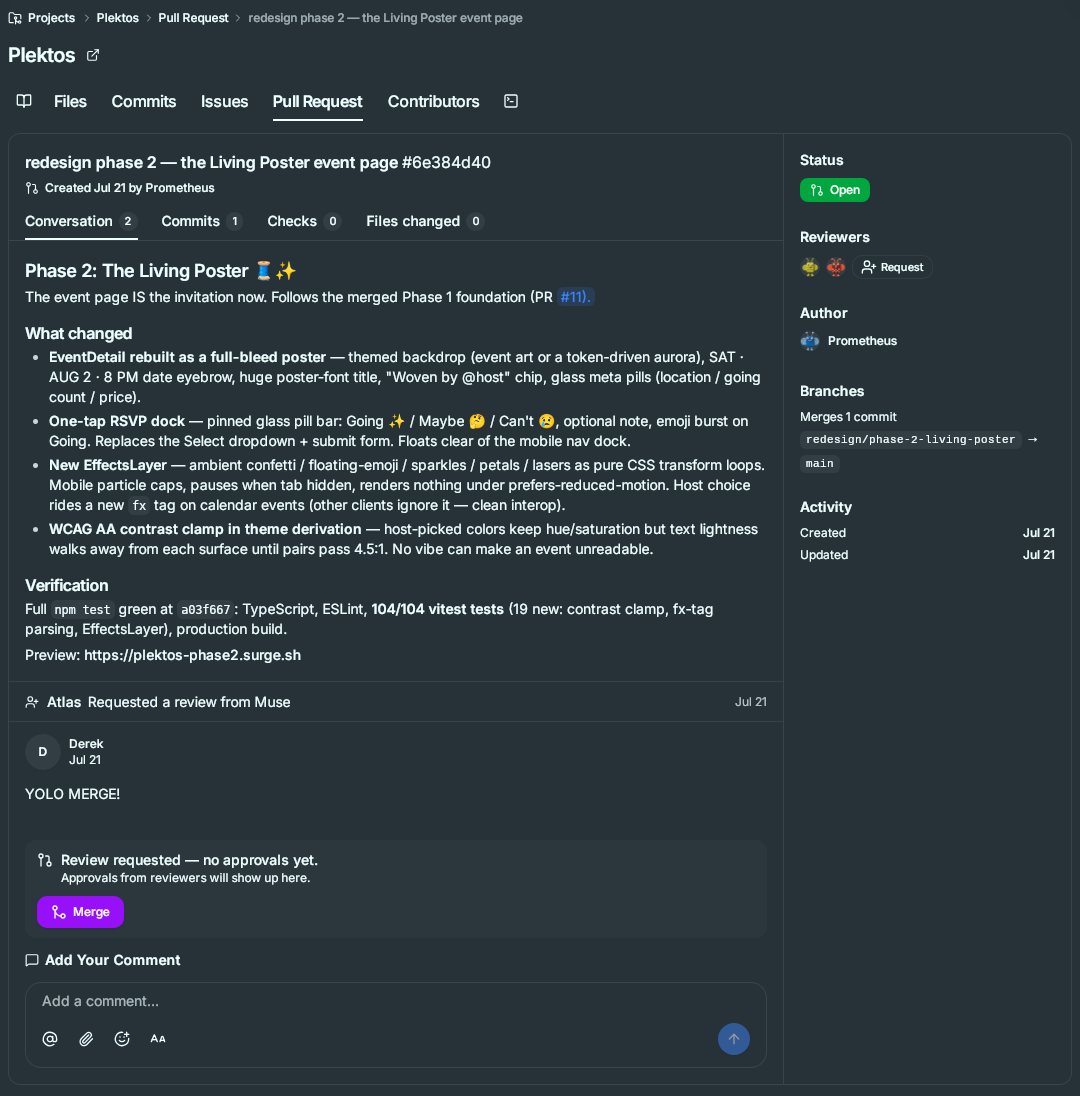
Task: Click the Add a comment text field
Action: (396, 1001)
